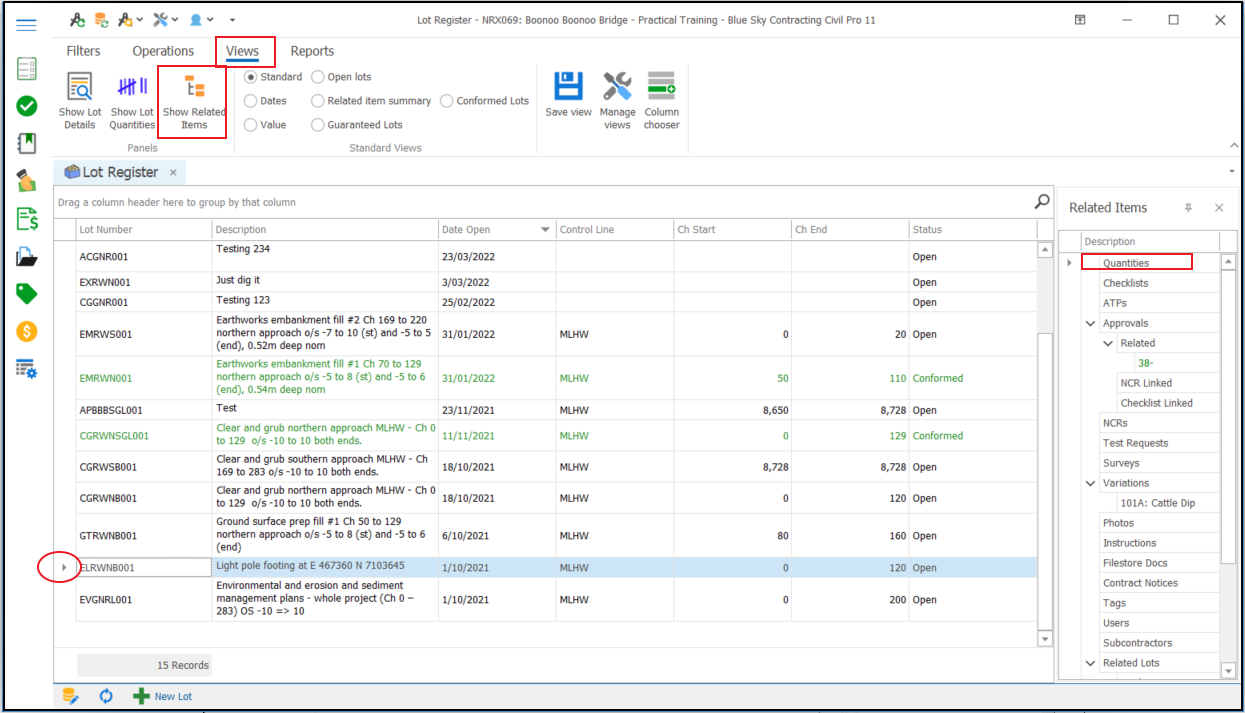Open the Date Open column filter dropdown

545,230
